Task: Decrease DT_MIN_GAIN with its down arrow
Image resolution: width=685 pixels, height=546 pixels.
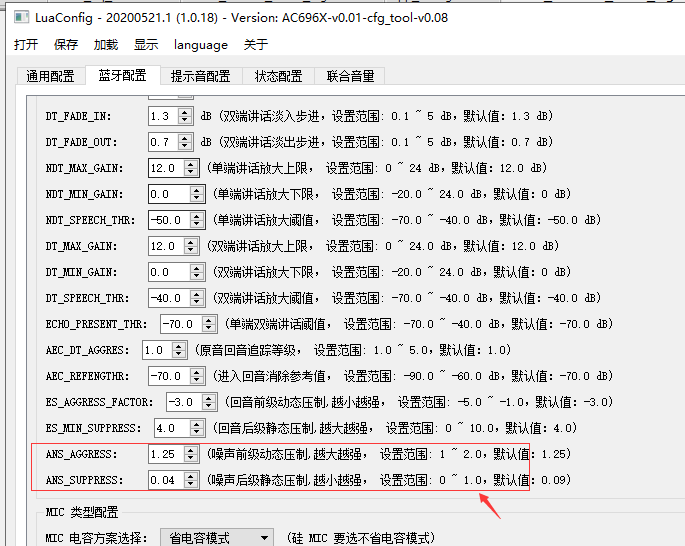Action: [197, 276]
